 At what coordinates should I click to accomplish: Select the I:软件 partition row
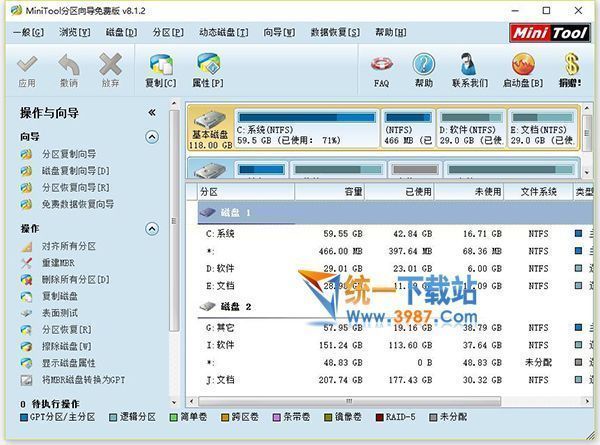(395, 345)
